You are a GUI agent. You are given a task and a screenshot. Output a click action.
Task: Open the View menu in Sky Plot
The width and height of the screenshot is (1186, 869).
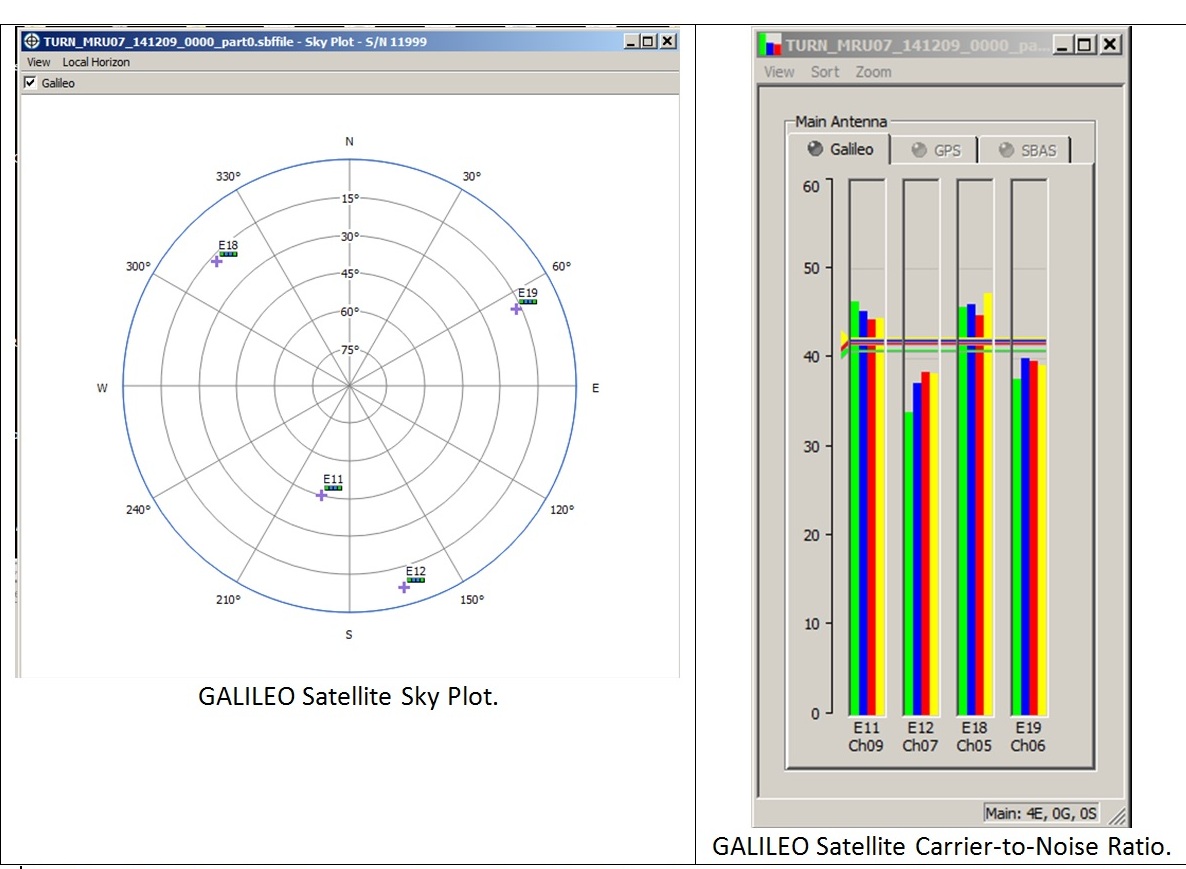pos(38,62)
